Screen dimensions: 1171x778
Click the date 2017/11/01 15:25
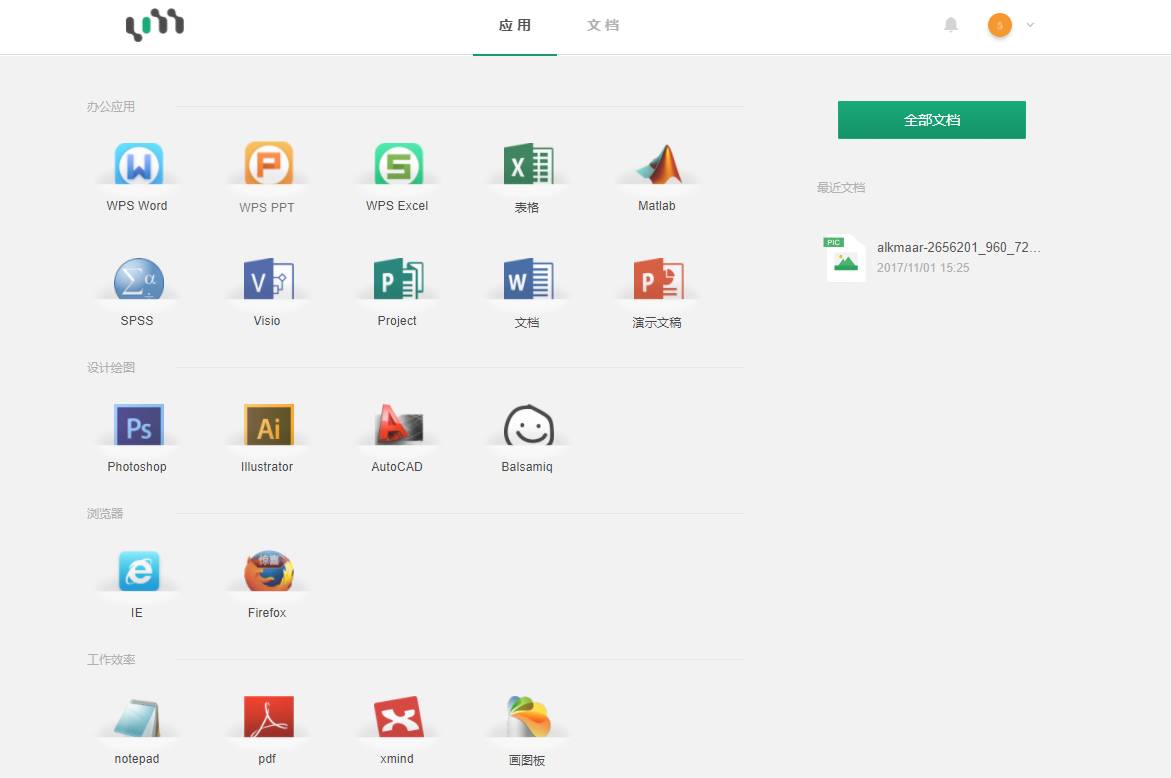pos(922,267)
